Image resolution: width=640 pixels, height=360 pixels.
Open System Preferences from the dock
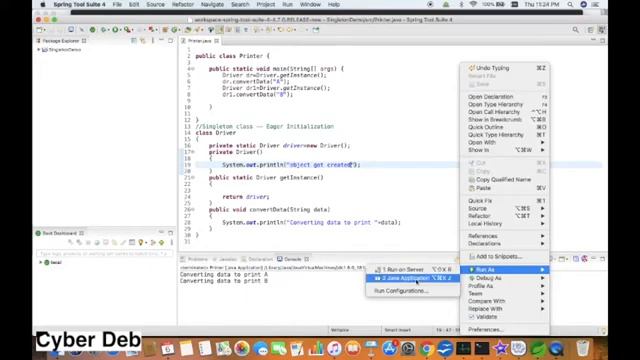(408, 349)
